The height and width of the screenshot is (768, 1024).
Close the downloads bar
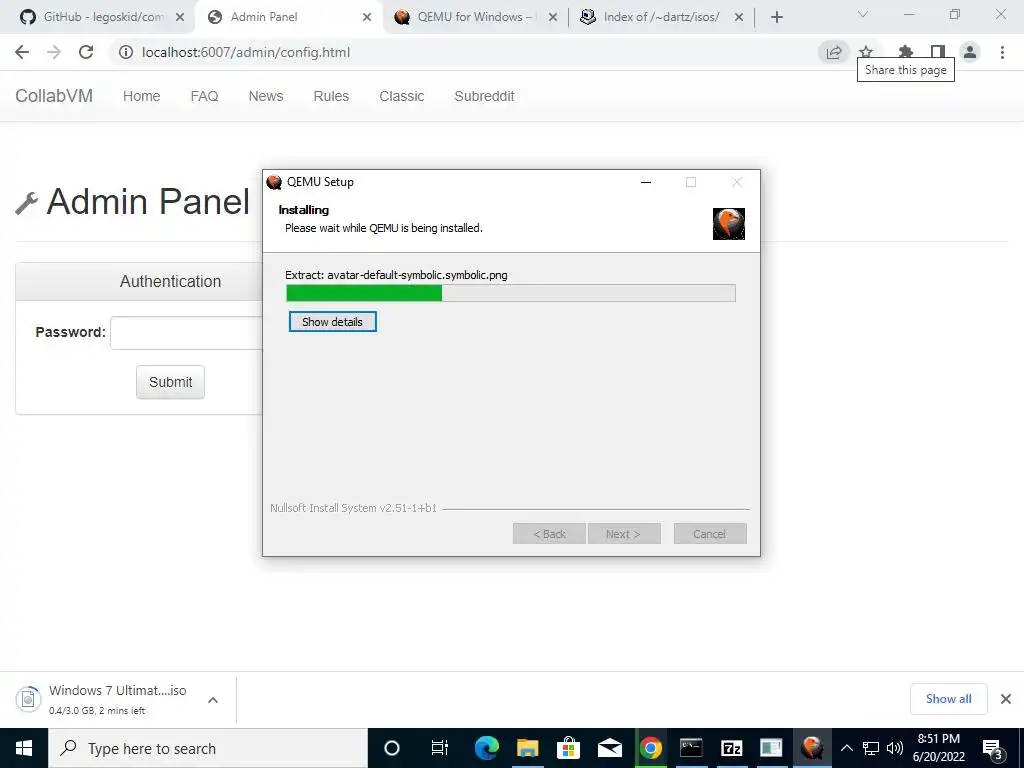(x=1006, y=699)
